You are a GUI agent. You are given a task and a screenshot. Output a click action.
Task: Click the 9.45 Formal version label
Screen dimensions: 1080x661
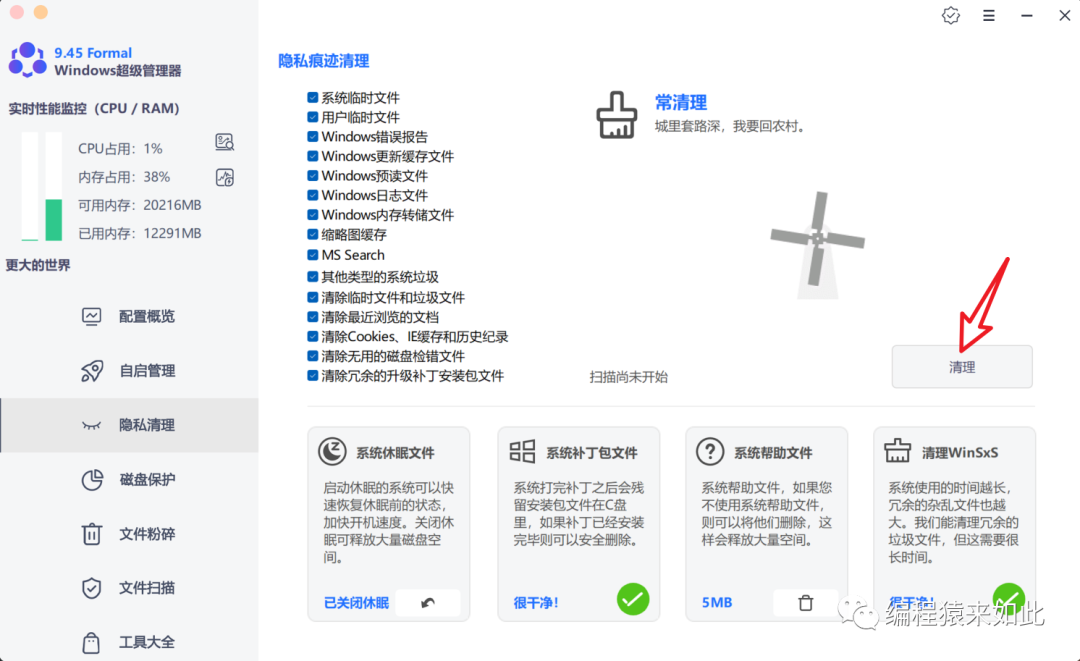pyautogui.click(x=93, y=53)
